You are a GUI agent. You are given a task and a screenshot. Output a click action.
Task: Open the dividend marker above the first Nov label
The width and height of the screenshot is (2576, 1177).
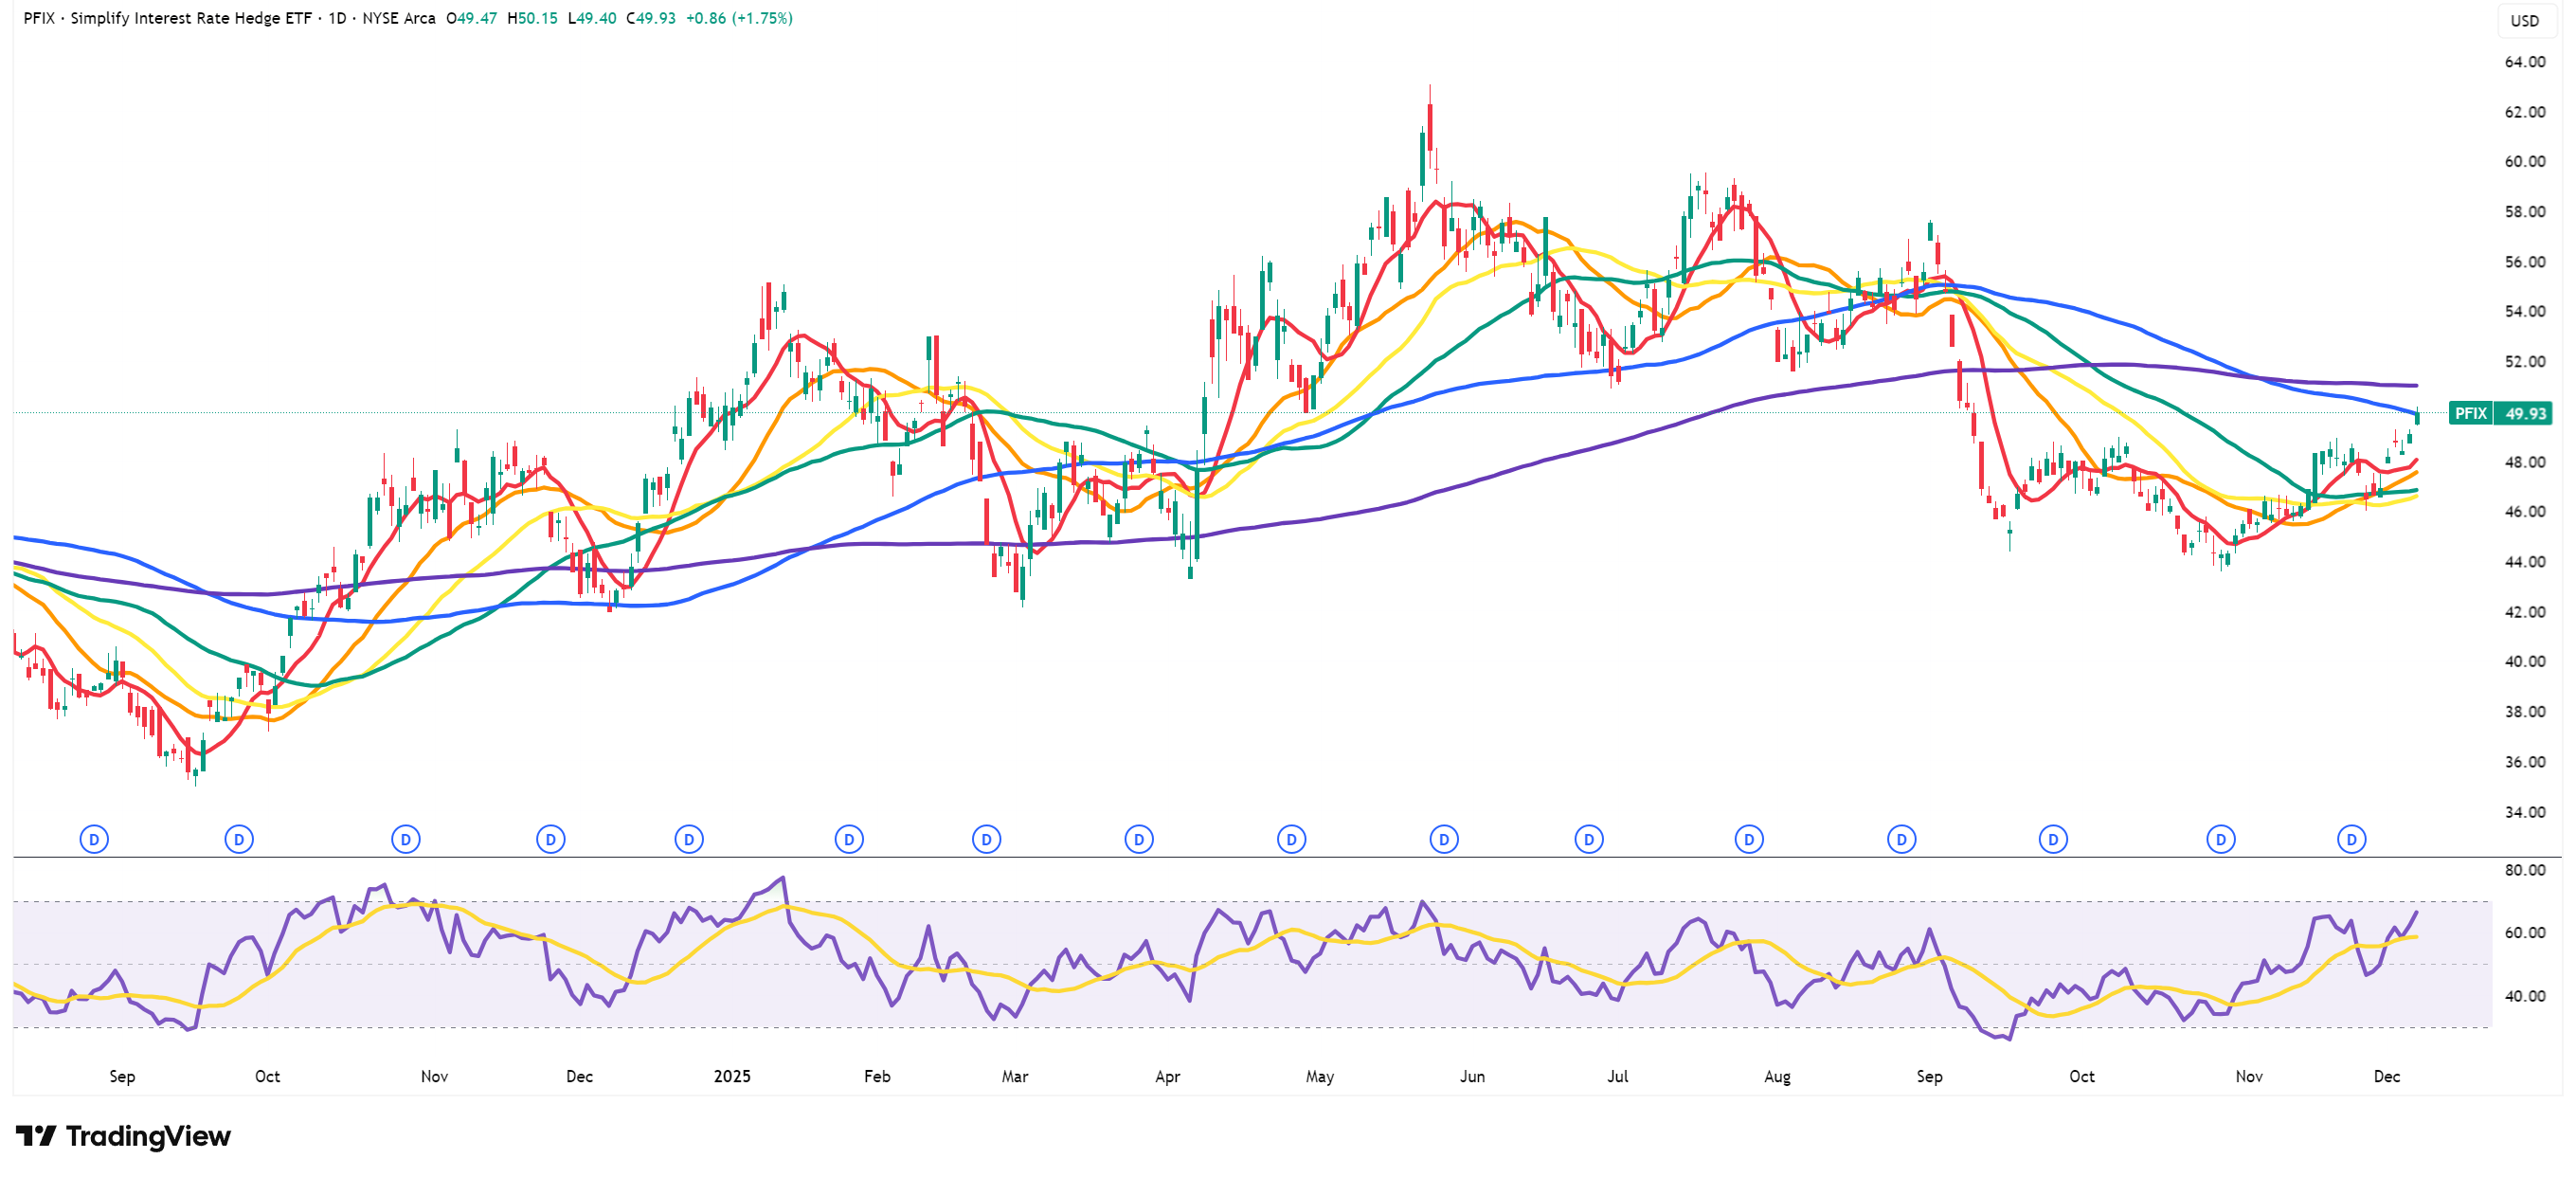pos(406,839)
